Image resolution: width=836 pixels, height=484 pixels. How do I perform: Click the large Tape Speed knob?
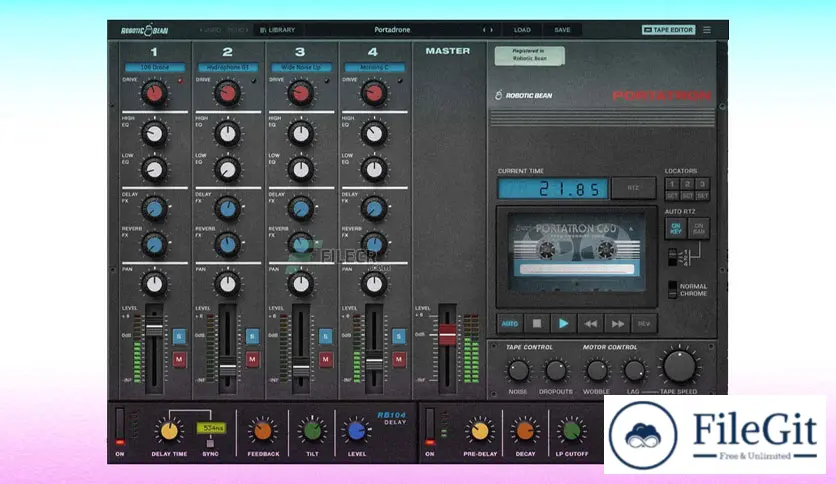(x=679, y=367)
